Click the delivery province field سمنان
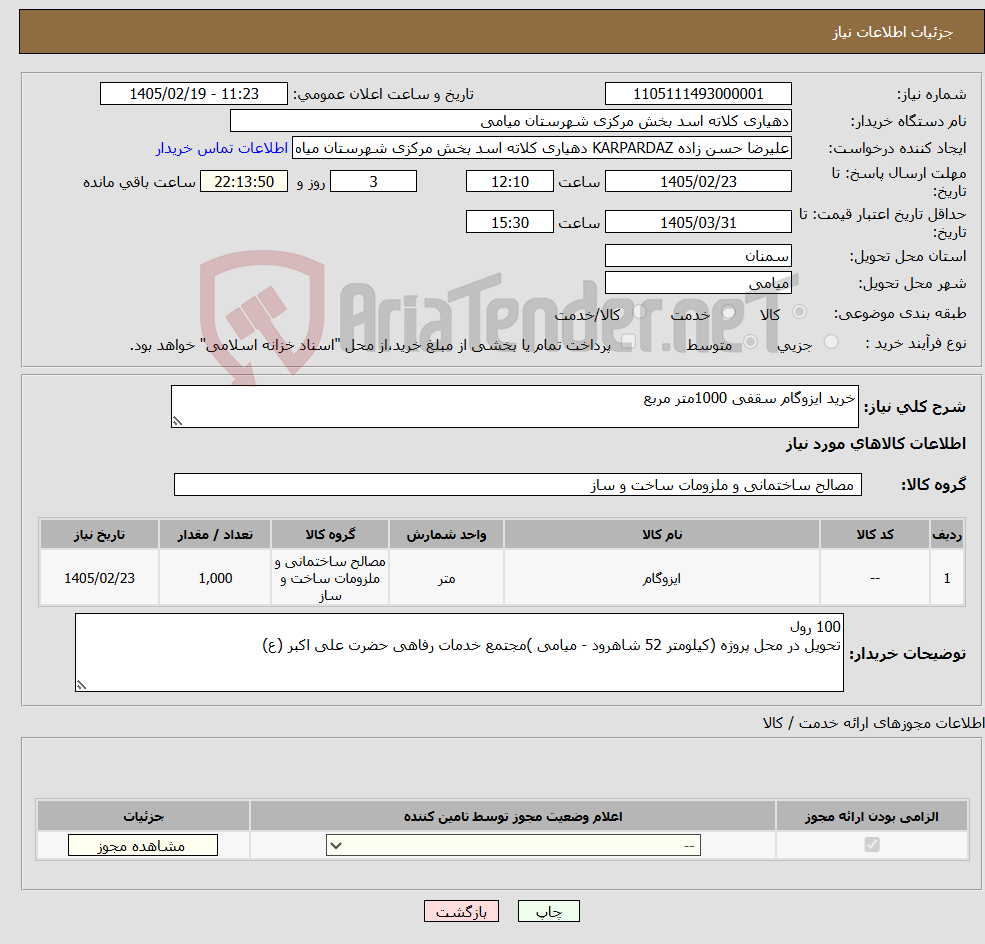This screenshot has width=985, height=944. tap(698, 256)
